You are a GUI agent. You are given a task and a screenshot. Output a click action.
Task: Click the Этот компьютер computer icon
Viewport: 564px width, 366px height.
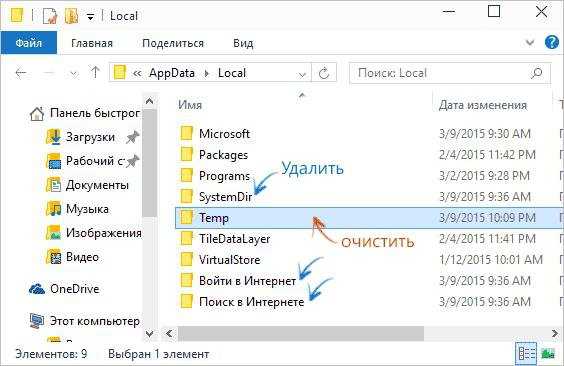point(37,321)
